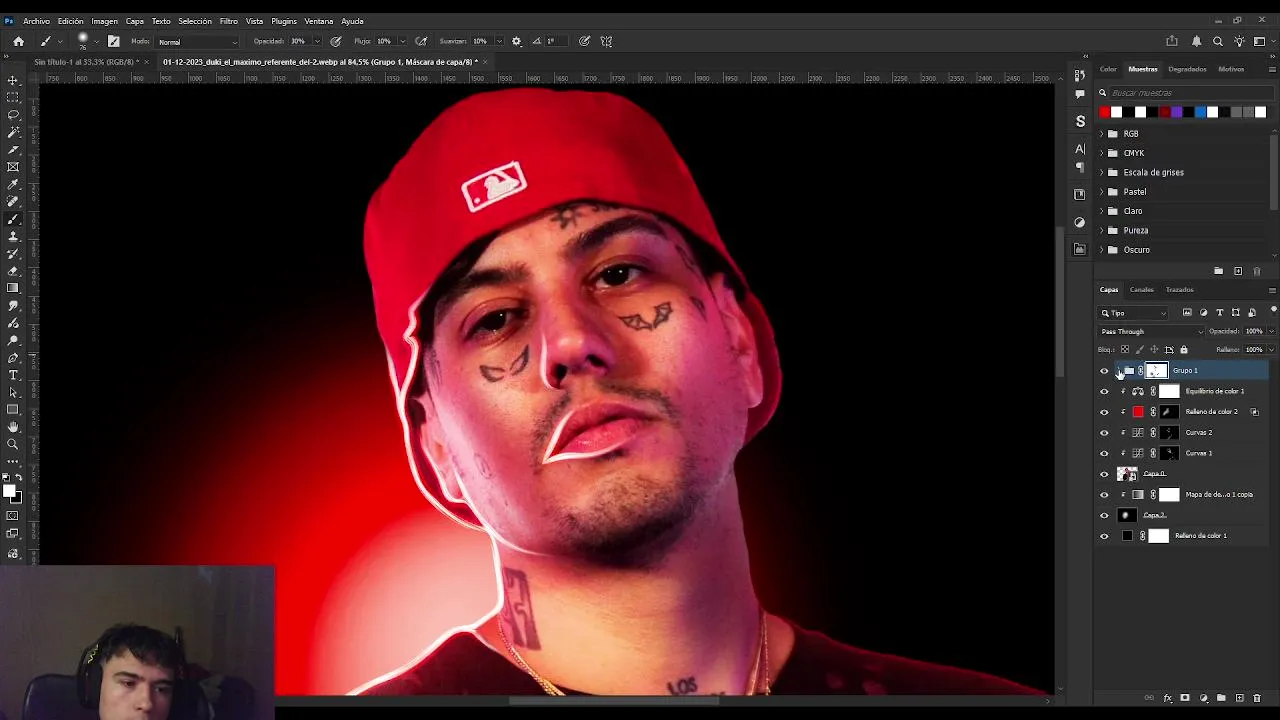This screenshot has width=1280, height=720.
Task: Click the symmetry butterfly icon
Action: click(x=606, y=41)
